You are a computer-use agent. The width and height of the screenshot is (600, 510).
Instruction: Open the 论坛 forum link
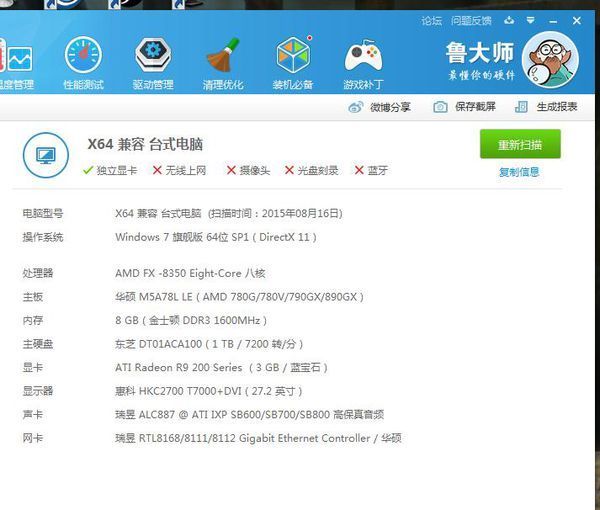coord(432,21)
